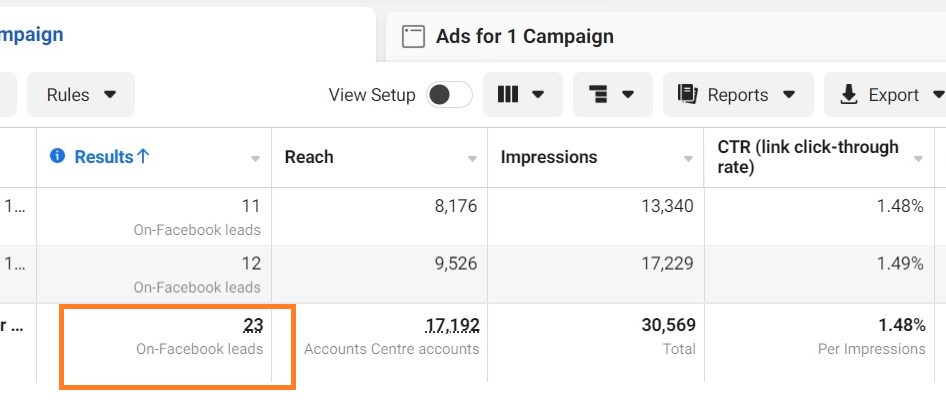
Task: Click the Reports document icon
Action: click(687, 94)
